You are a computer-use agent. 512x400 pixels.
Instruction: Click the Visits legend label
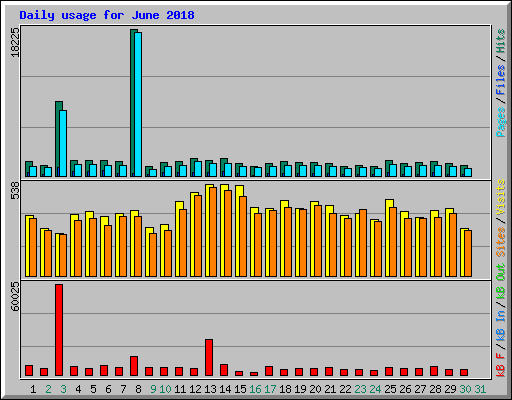click(501, 197)
